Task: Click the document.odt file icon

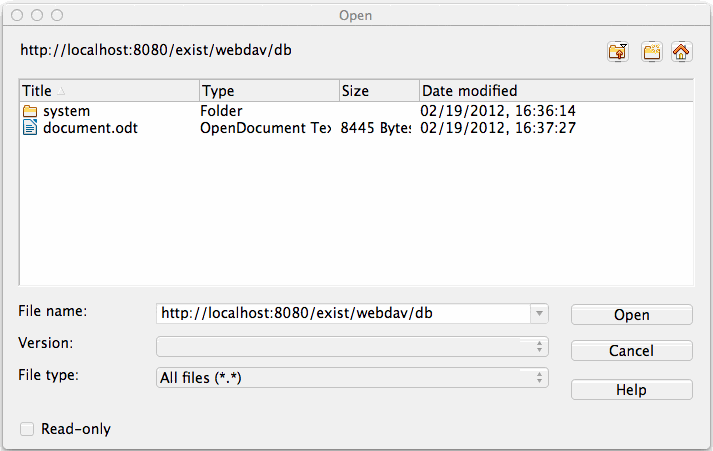Action: click(x=30, y=128)
